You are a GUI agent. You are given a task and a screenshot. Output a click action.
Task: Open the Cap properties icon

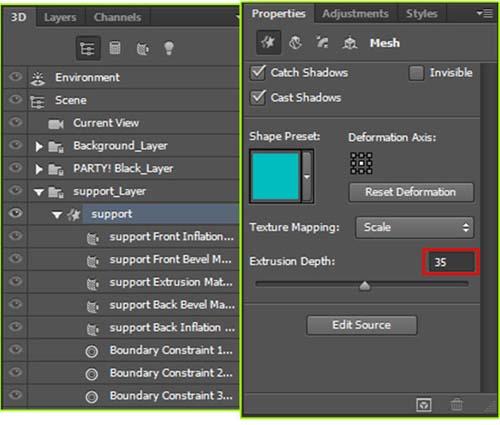coord(322,42)
